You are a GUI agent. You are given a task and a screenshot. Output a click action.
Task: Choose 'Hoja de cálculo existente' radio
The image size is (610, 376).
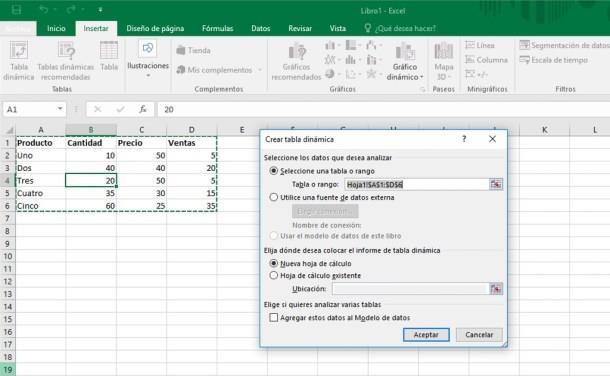(x=273, y=275)
